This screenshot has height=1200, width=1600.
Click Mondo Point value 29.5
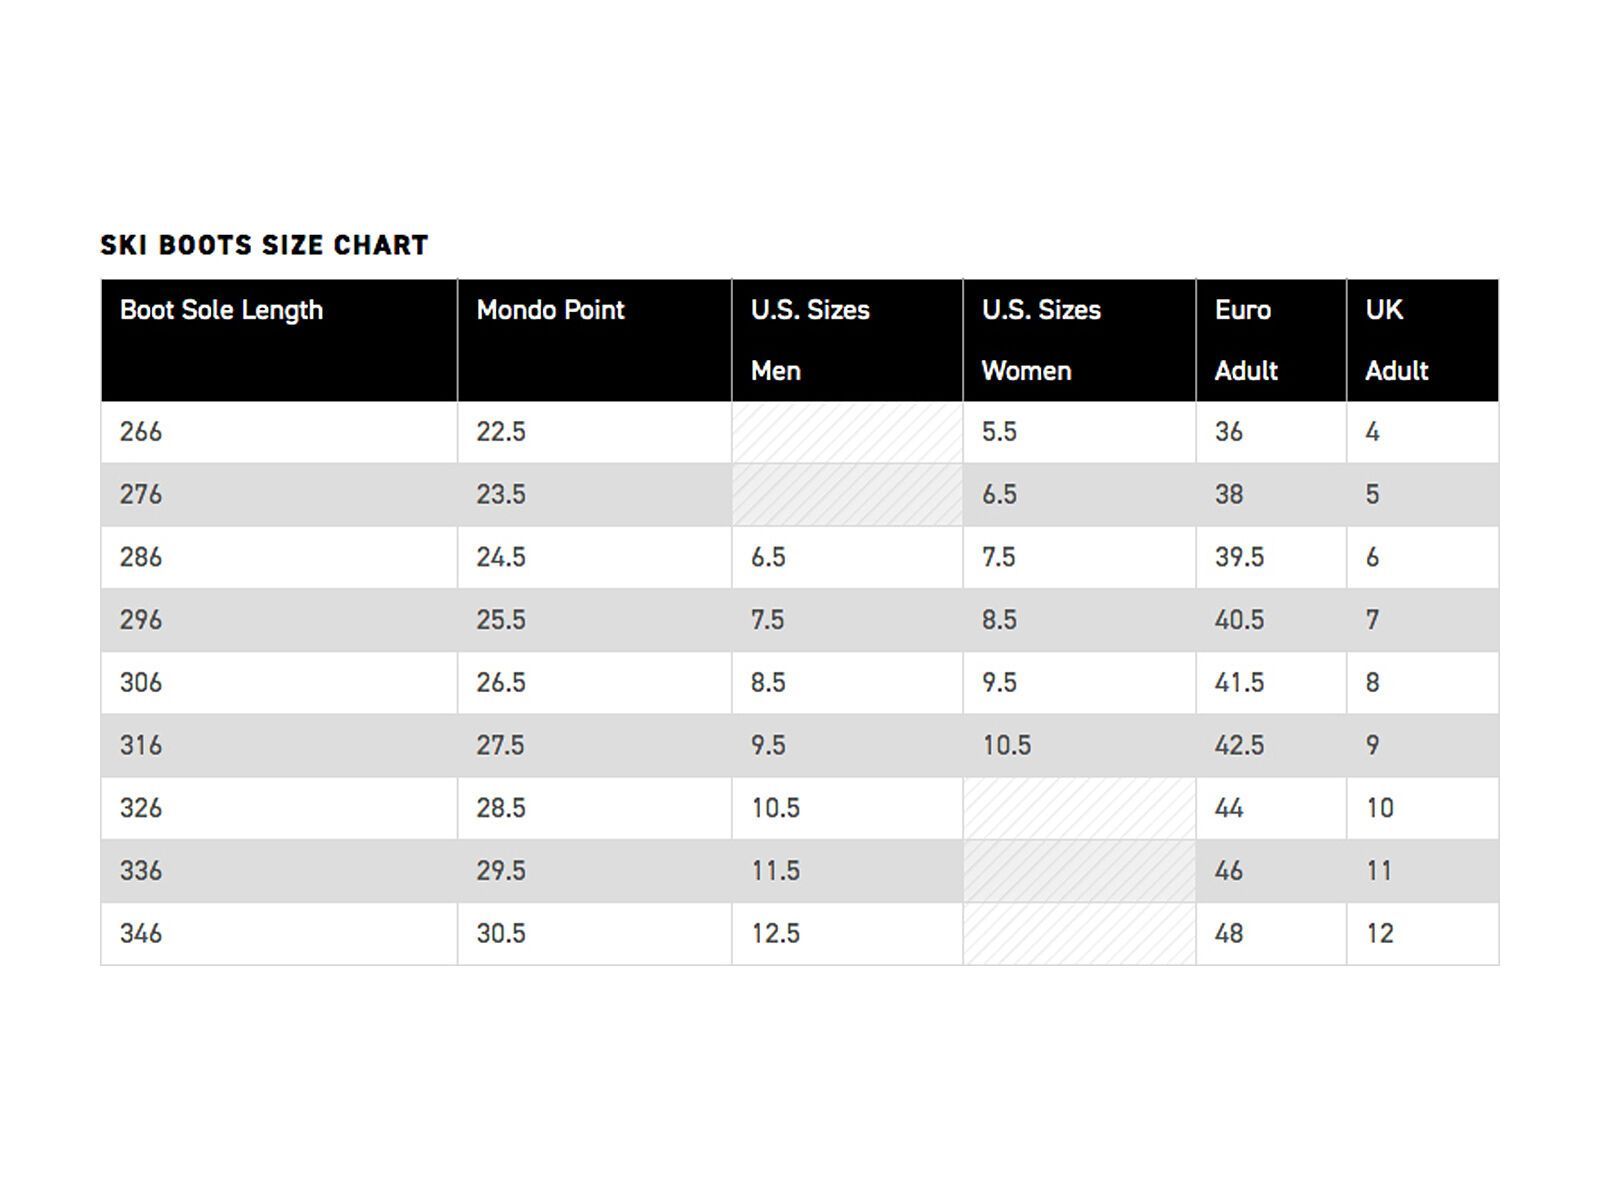pos(501,871)
